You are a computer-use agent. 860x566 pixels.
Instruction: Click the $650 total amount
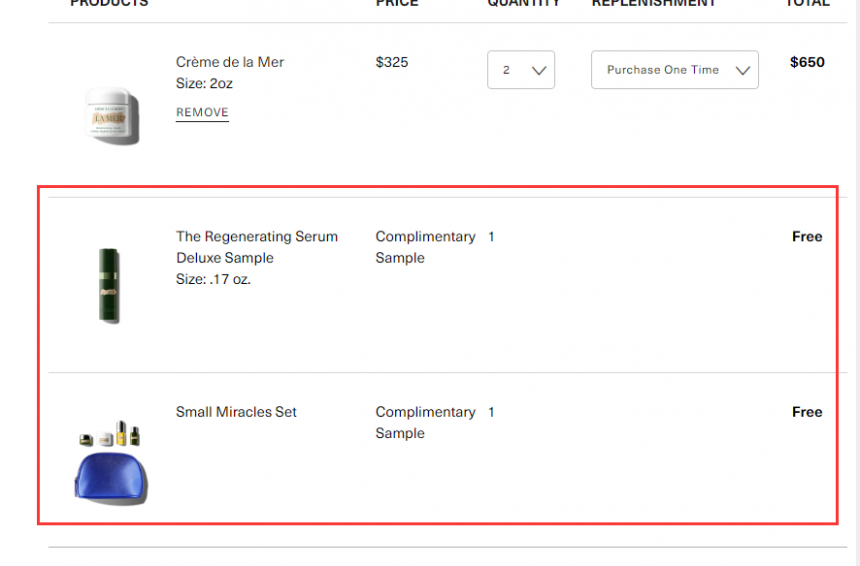[807, 62]
